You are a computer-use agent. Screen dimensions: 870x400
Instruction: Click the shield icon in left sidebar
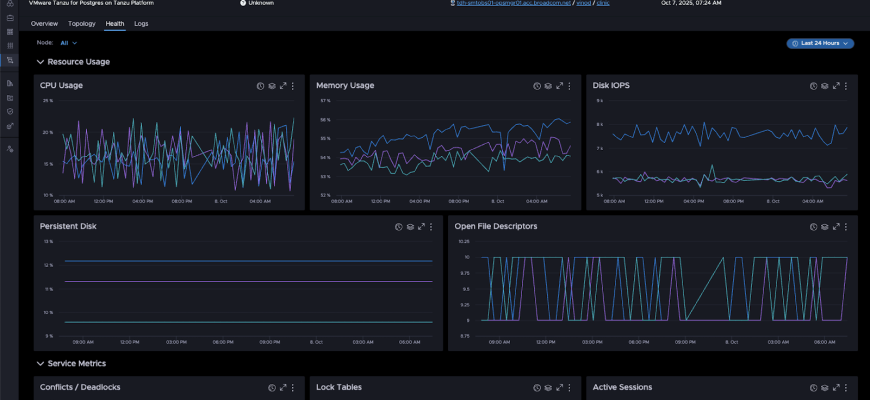point(10,111)
